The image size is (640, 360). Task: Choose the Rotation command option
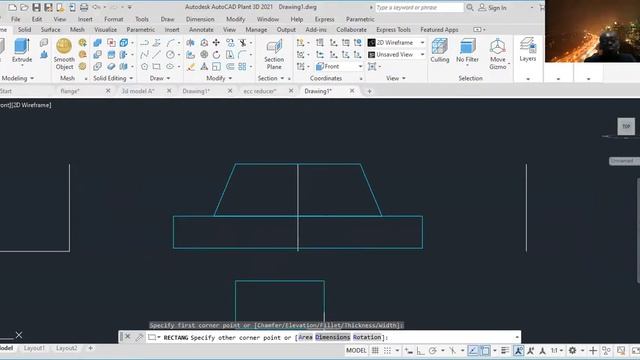pyautogui.click(x=367, y=337)
